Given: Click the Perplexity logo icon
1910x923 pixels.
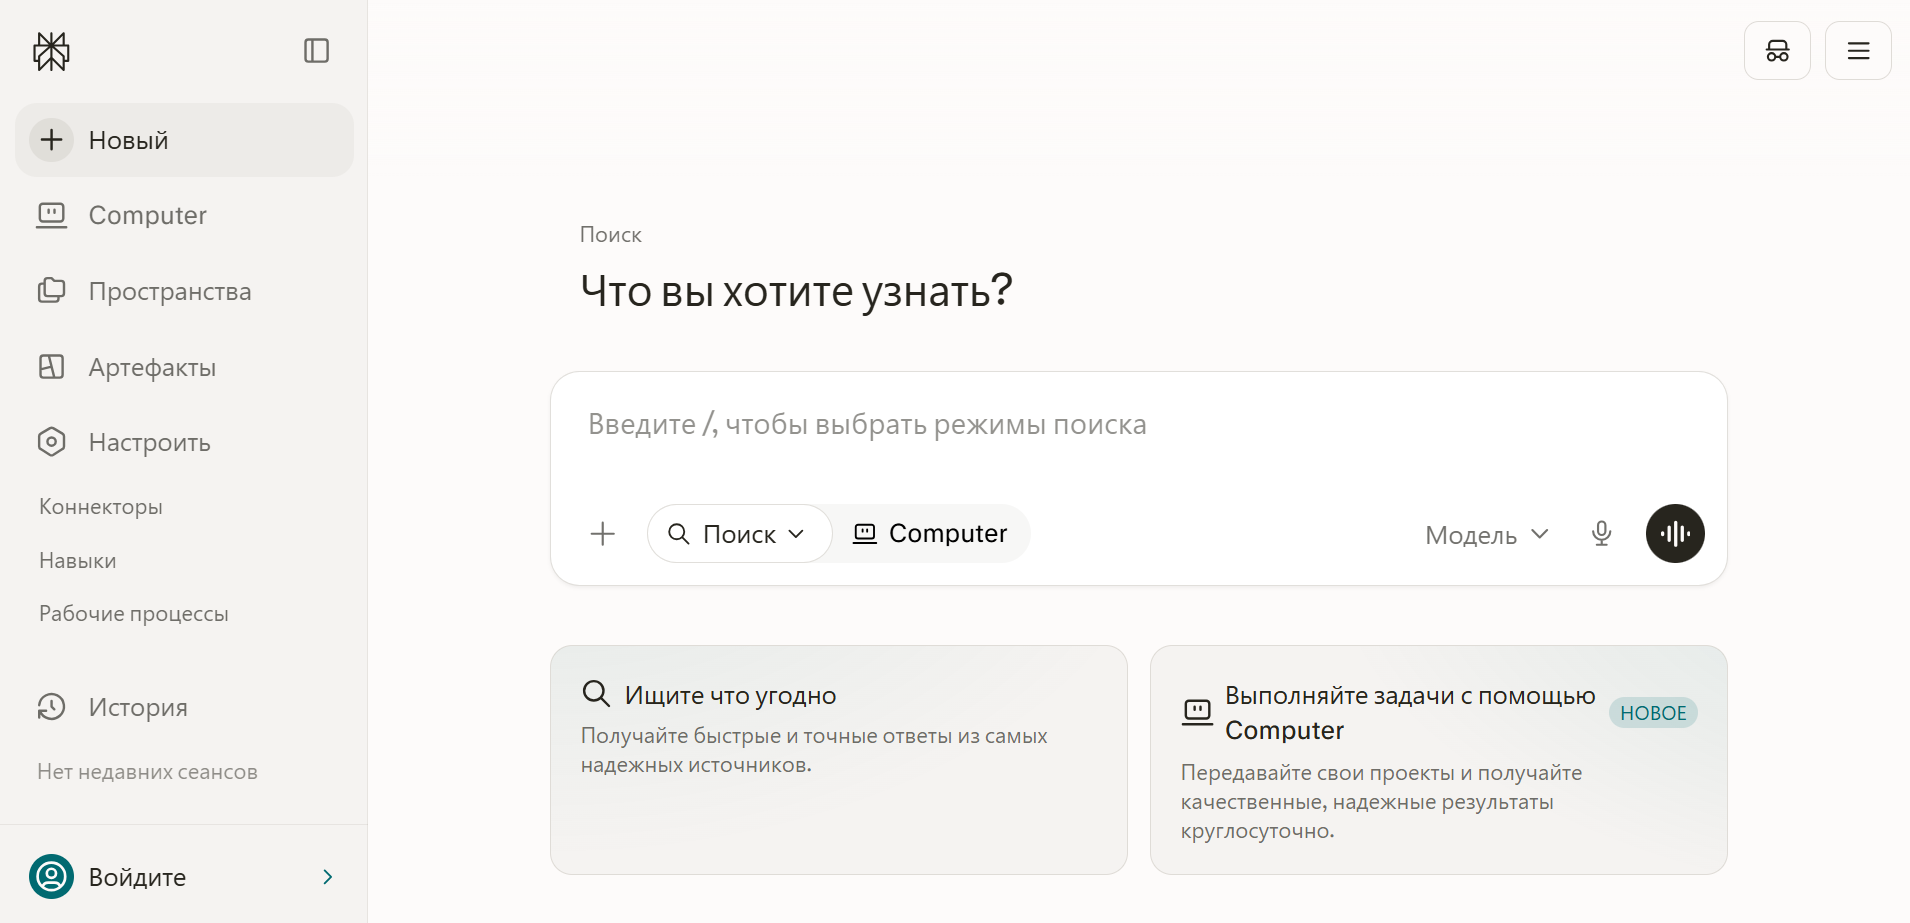Looking at the screenshot, I should click(51, 51).
